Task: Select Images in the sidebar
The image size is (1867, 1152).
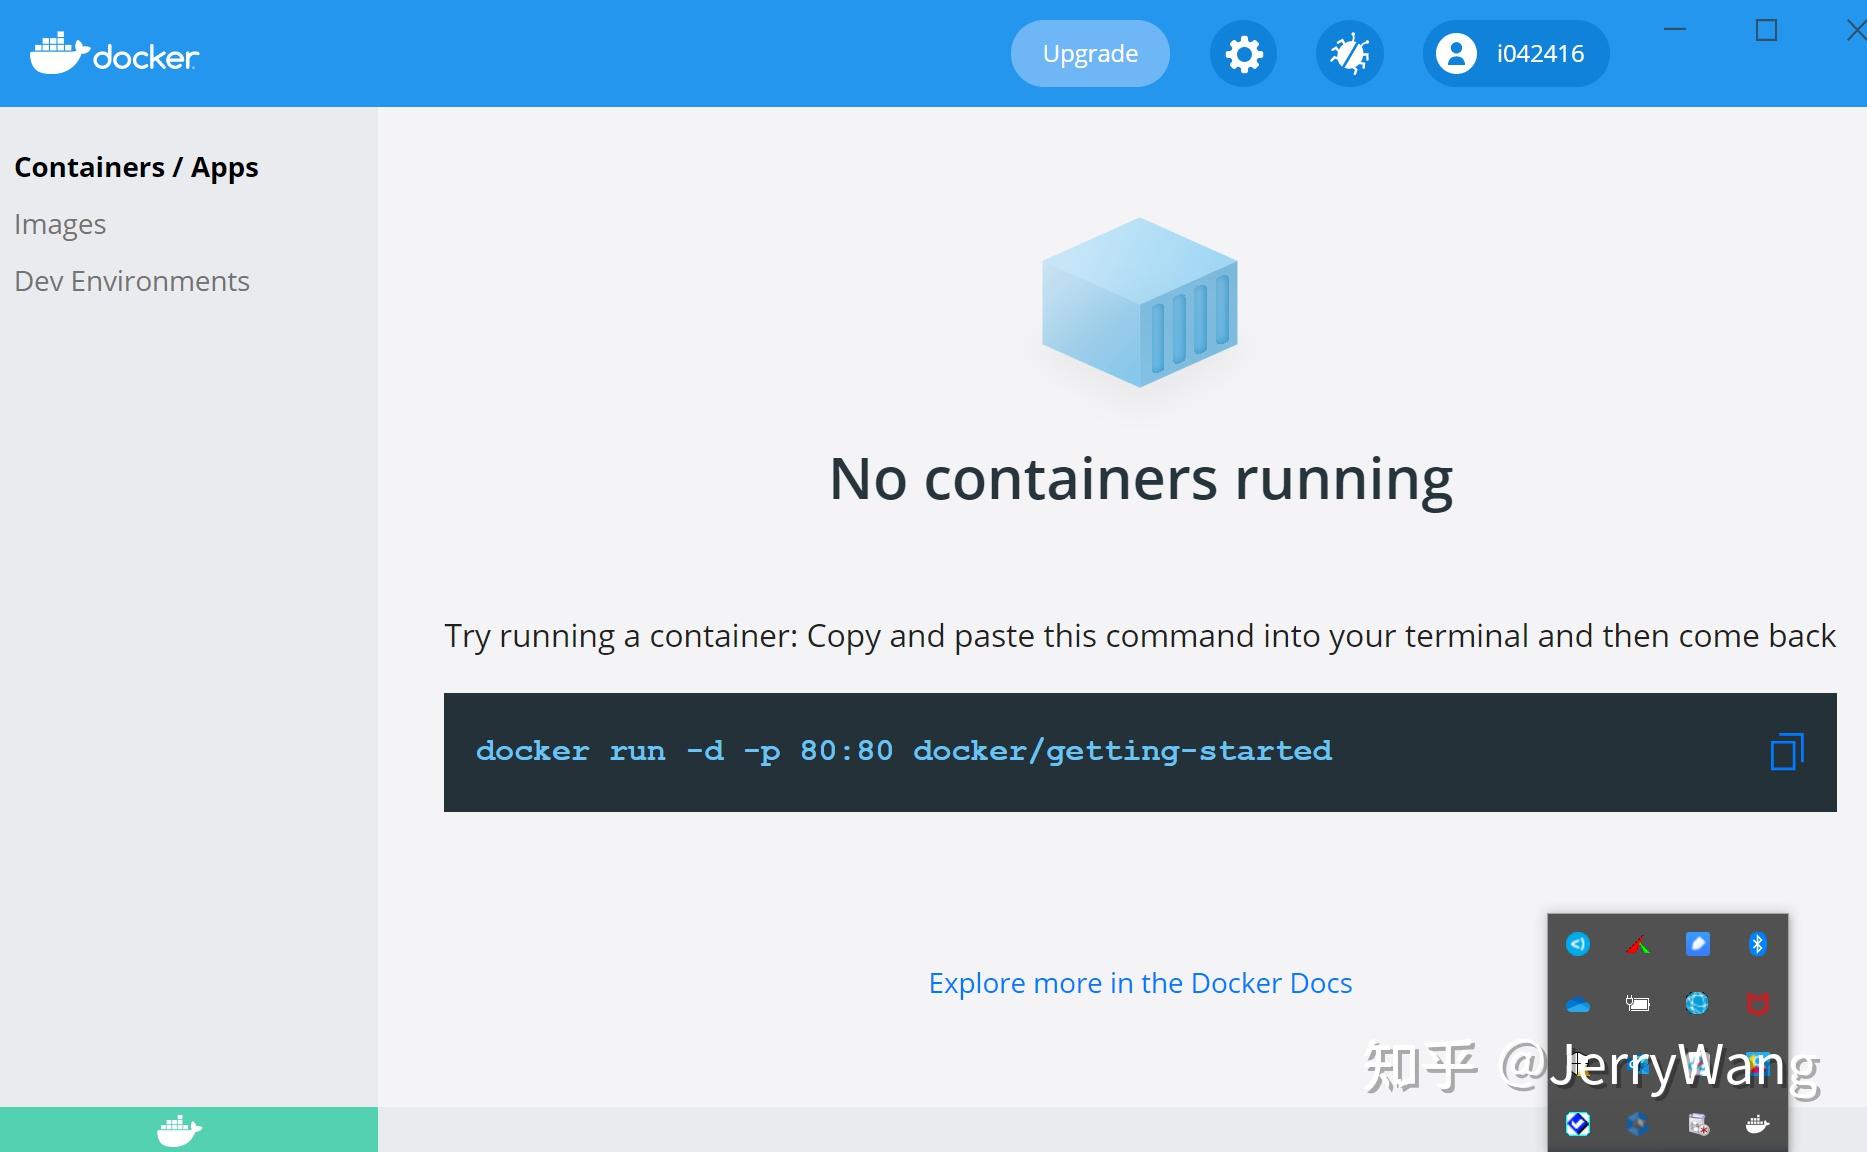Action: click(60, 224)
